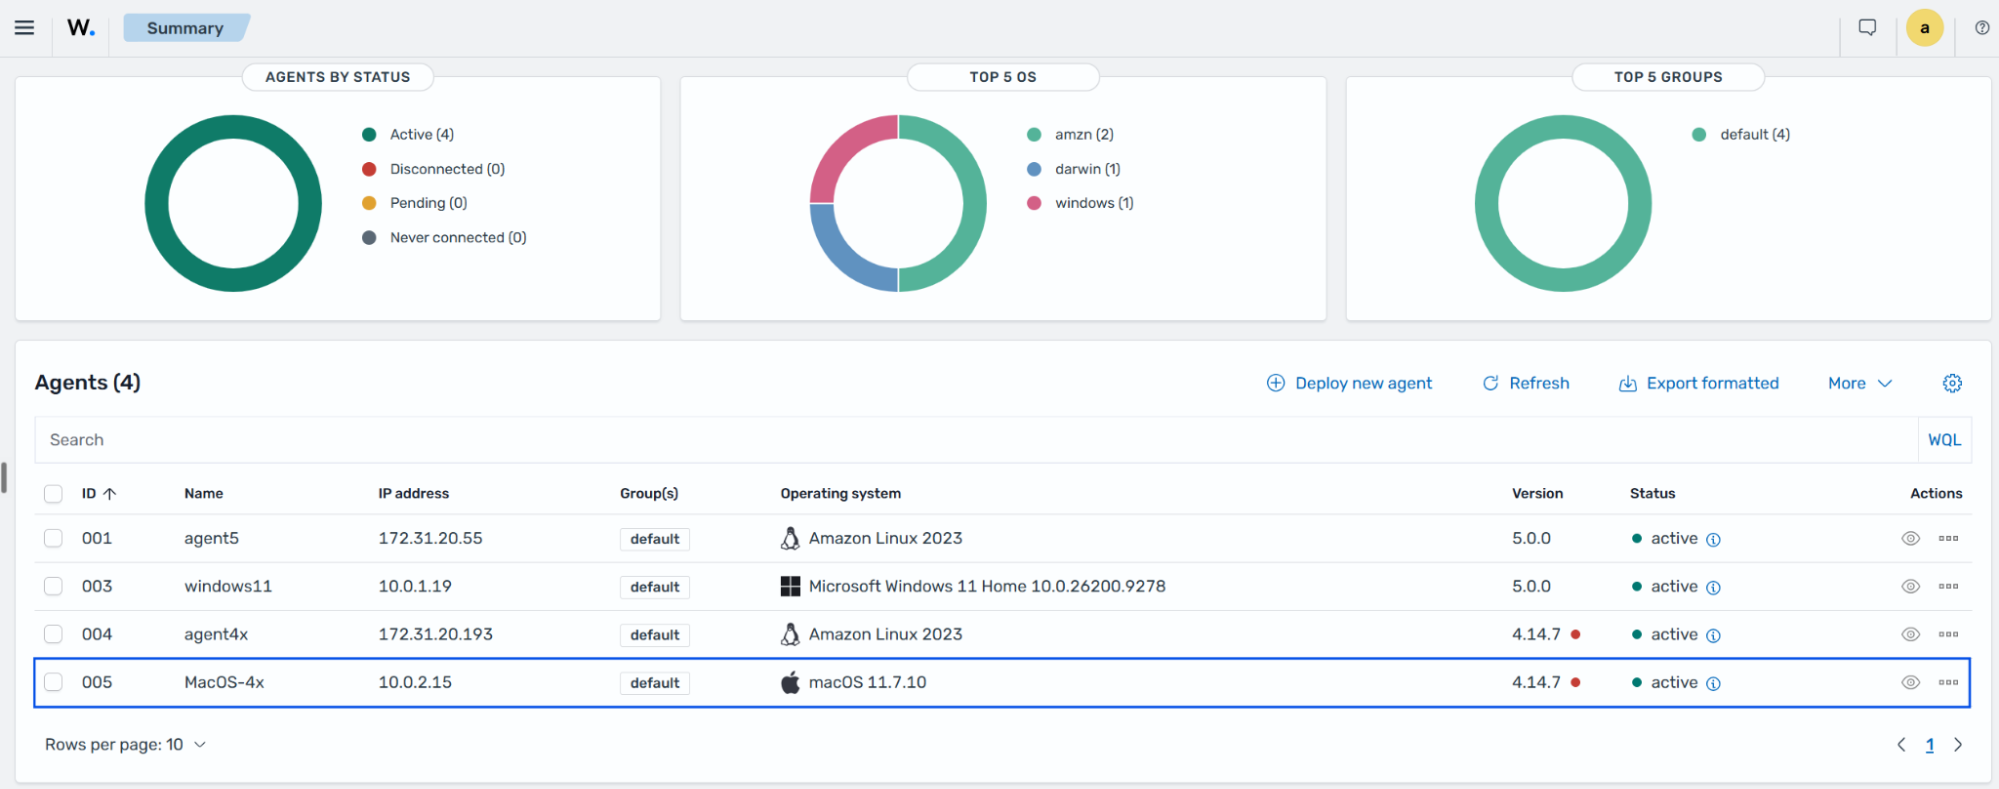This screenshot has height=789, width=1999.
Task: Click the agents Search field
Action: coord(976,440)
